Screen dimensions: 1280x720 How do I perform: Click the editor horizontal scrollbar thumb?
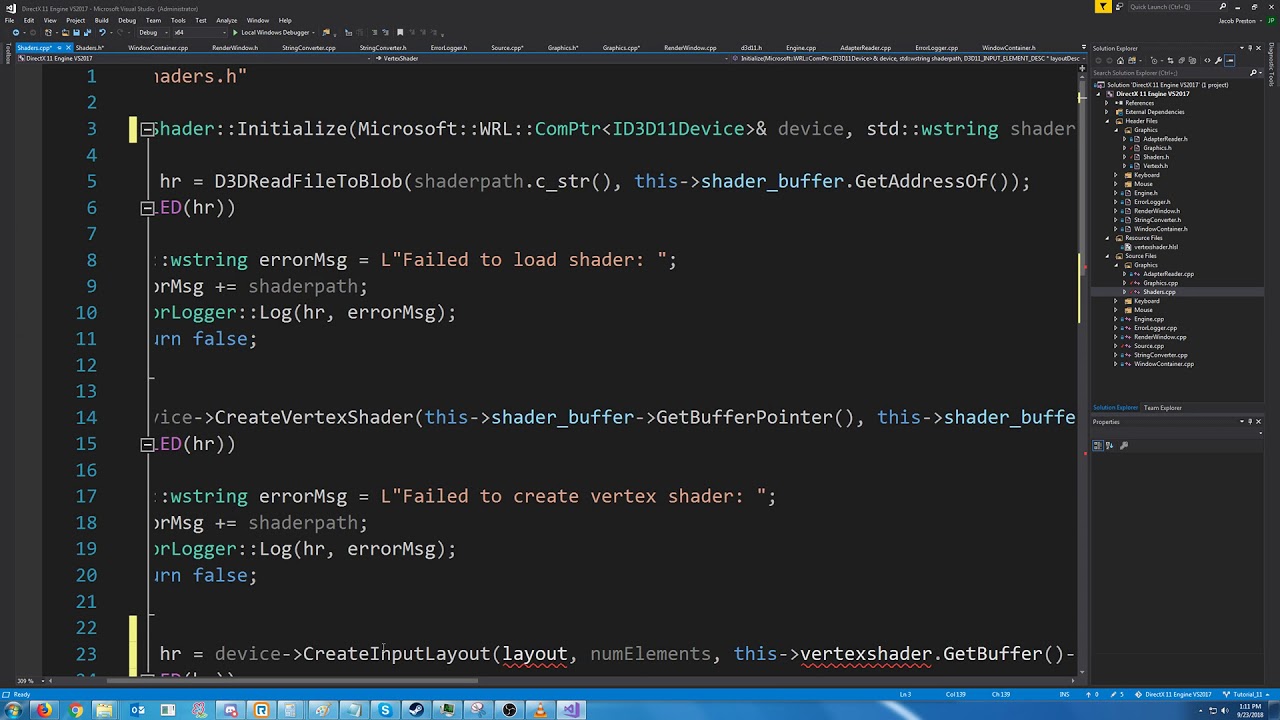pos(292,681)
